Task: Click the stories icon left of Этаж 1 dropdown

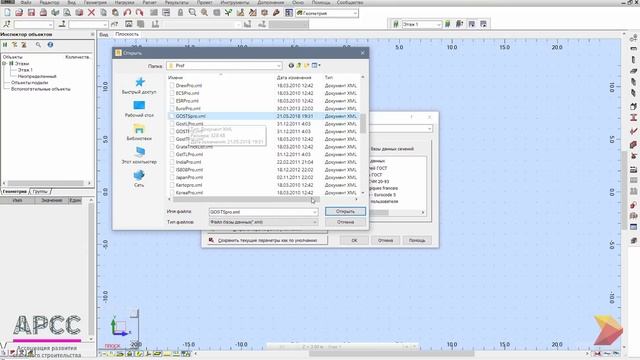Action: 396,24
